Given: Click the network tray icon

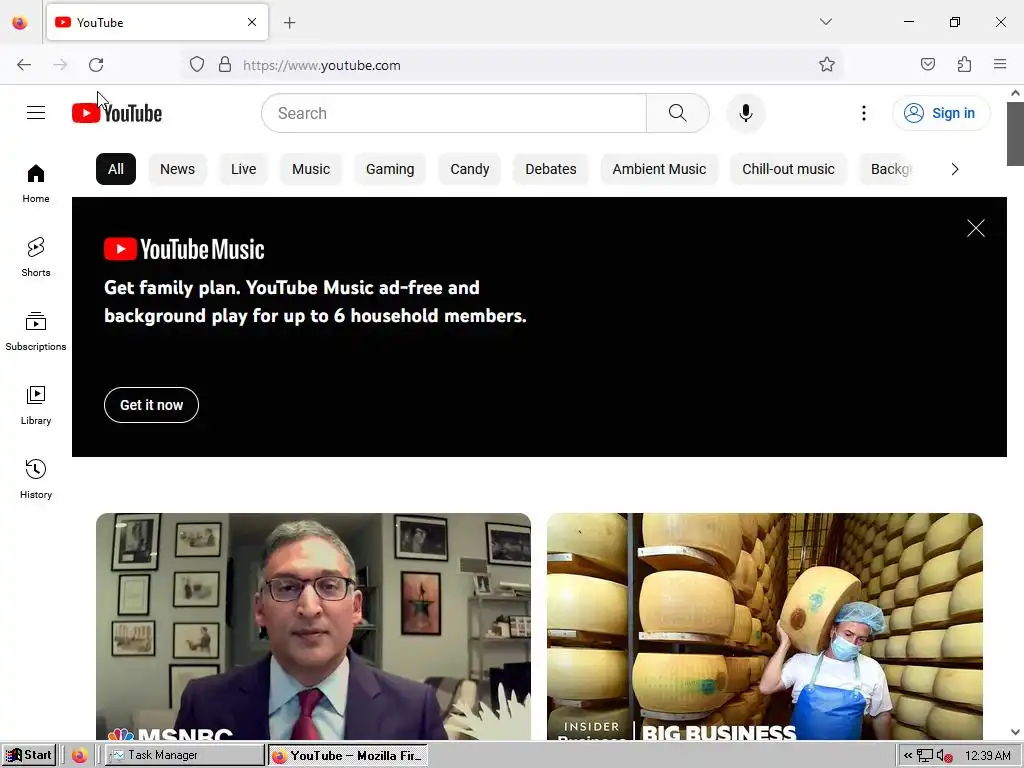Looking at the screenshot, I should pyautogui.click(x=925, y=756).
